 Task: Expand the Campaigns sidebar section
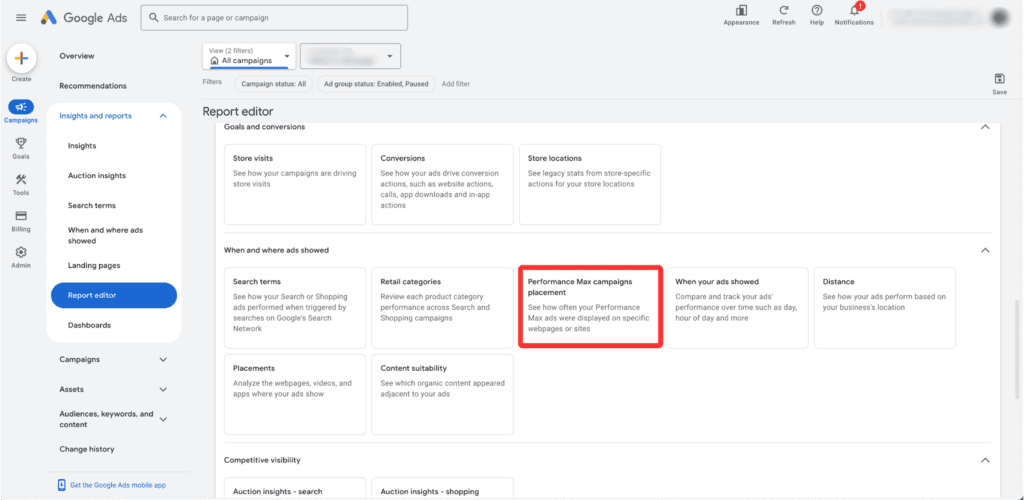point(163,360)
